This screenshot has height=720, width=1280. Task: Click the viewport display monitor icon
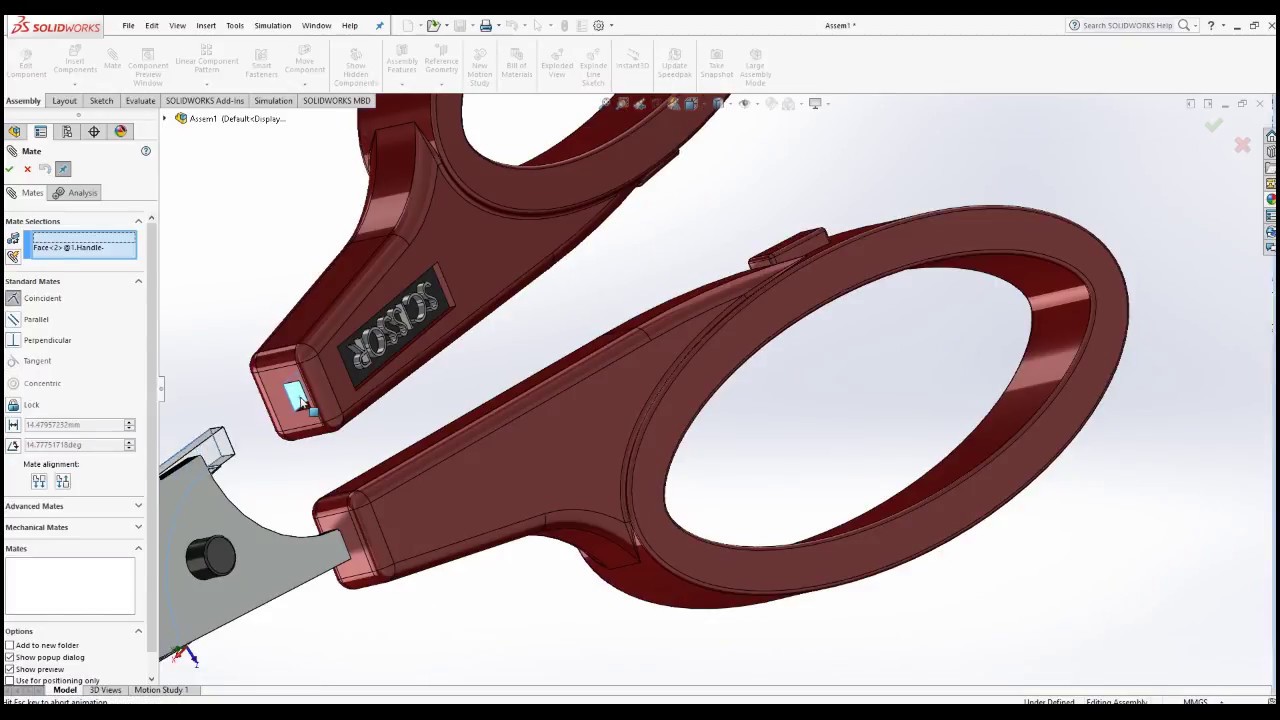815,103
